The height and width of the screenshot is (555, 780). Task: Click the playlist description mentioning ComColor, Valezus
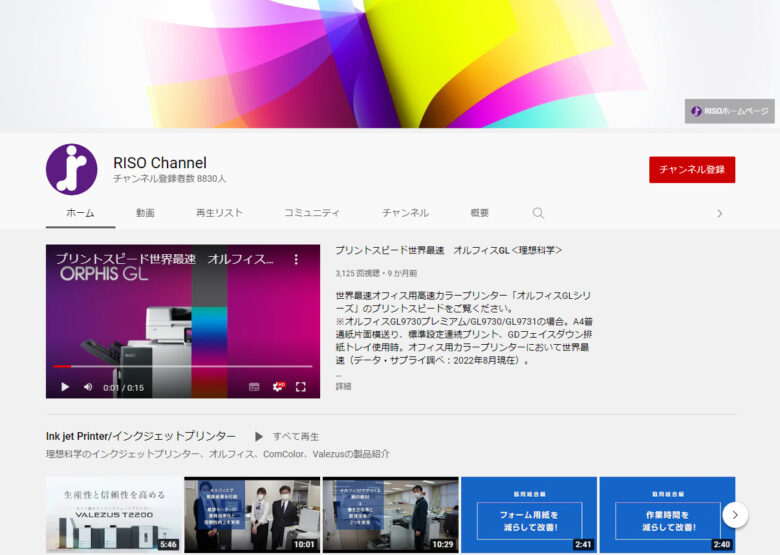tap(217, 454)
